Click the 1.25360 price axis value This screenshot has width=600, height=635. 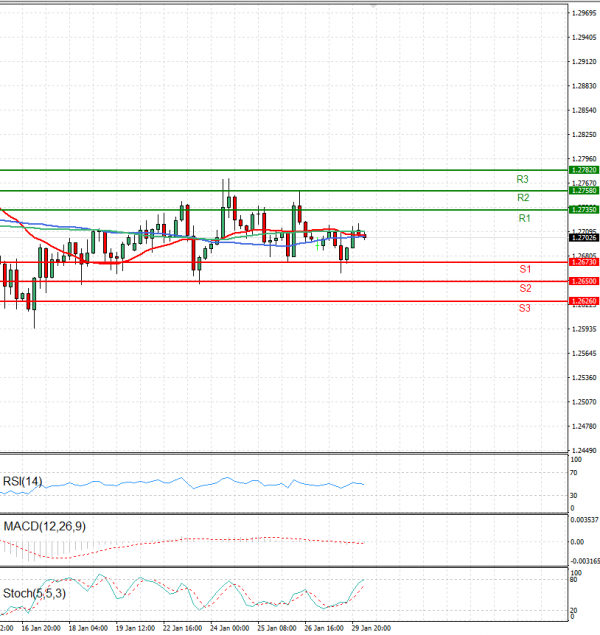[x=584, y=377]
